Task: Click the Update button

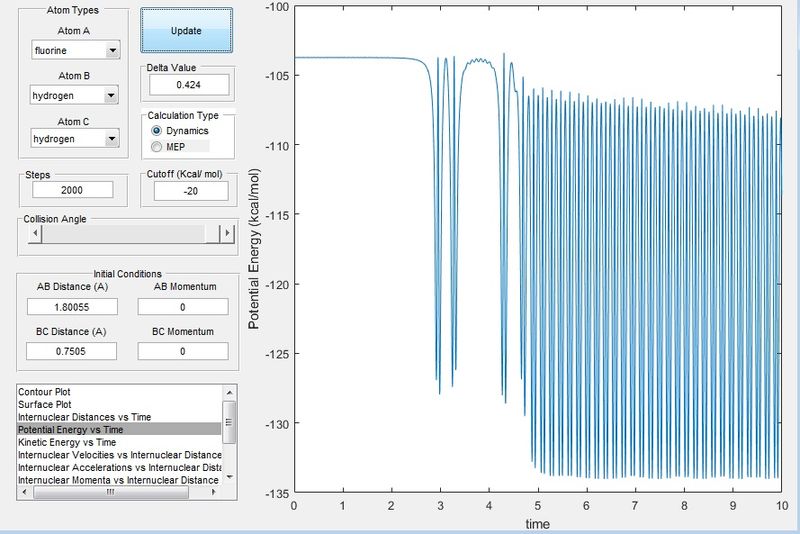Action: point(186,31)
